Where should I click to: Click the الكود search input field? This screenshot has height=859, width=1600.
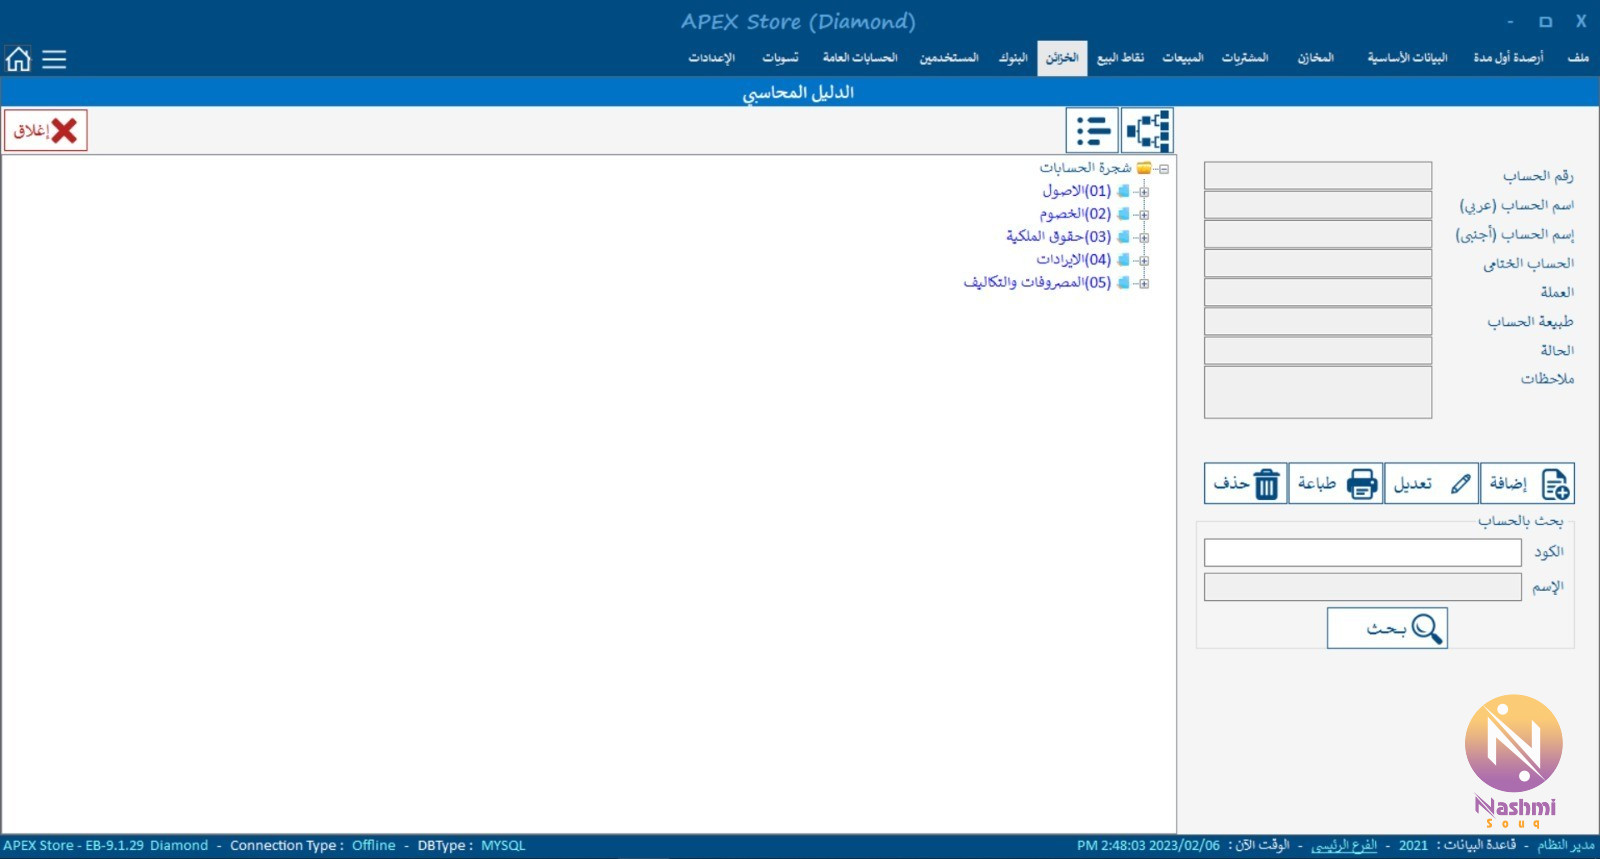point(1362,553)
